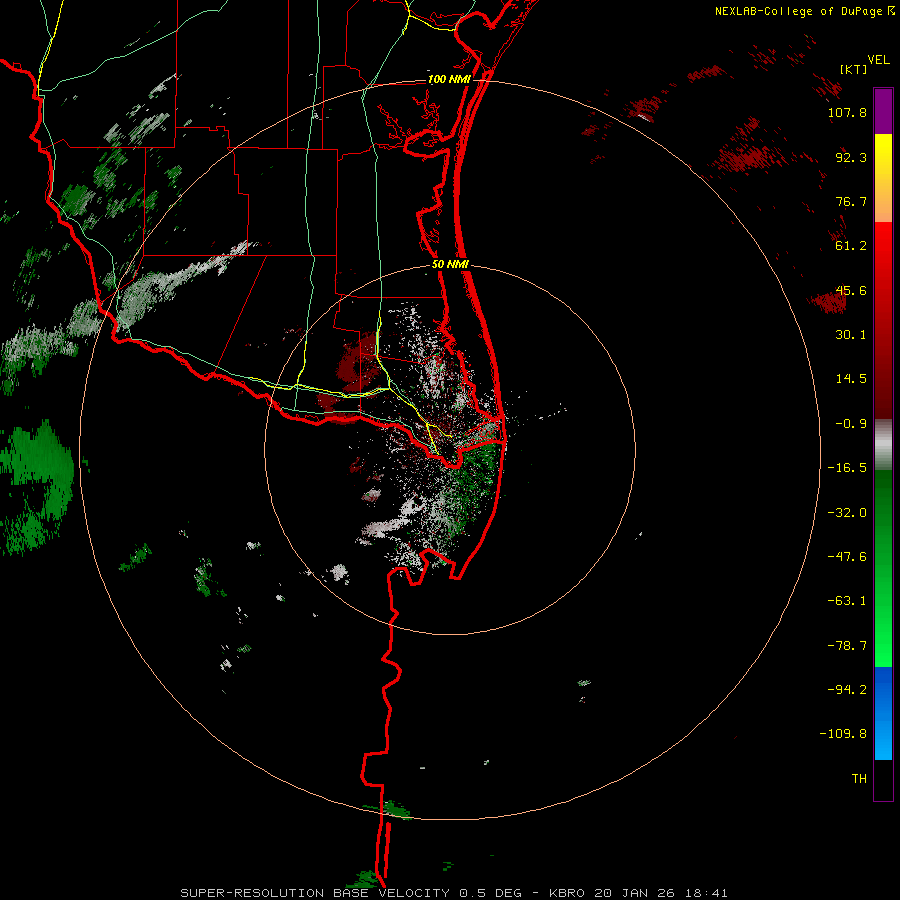This screenshot has height=900, width=900.
Task: Click the TH threshold label
Action: pyautogui.click(x=859, y=779)
